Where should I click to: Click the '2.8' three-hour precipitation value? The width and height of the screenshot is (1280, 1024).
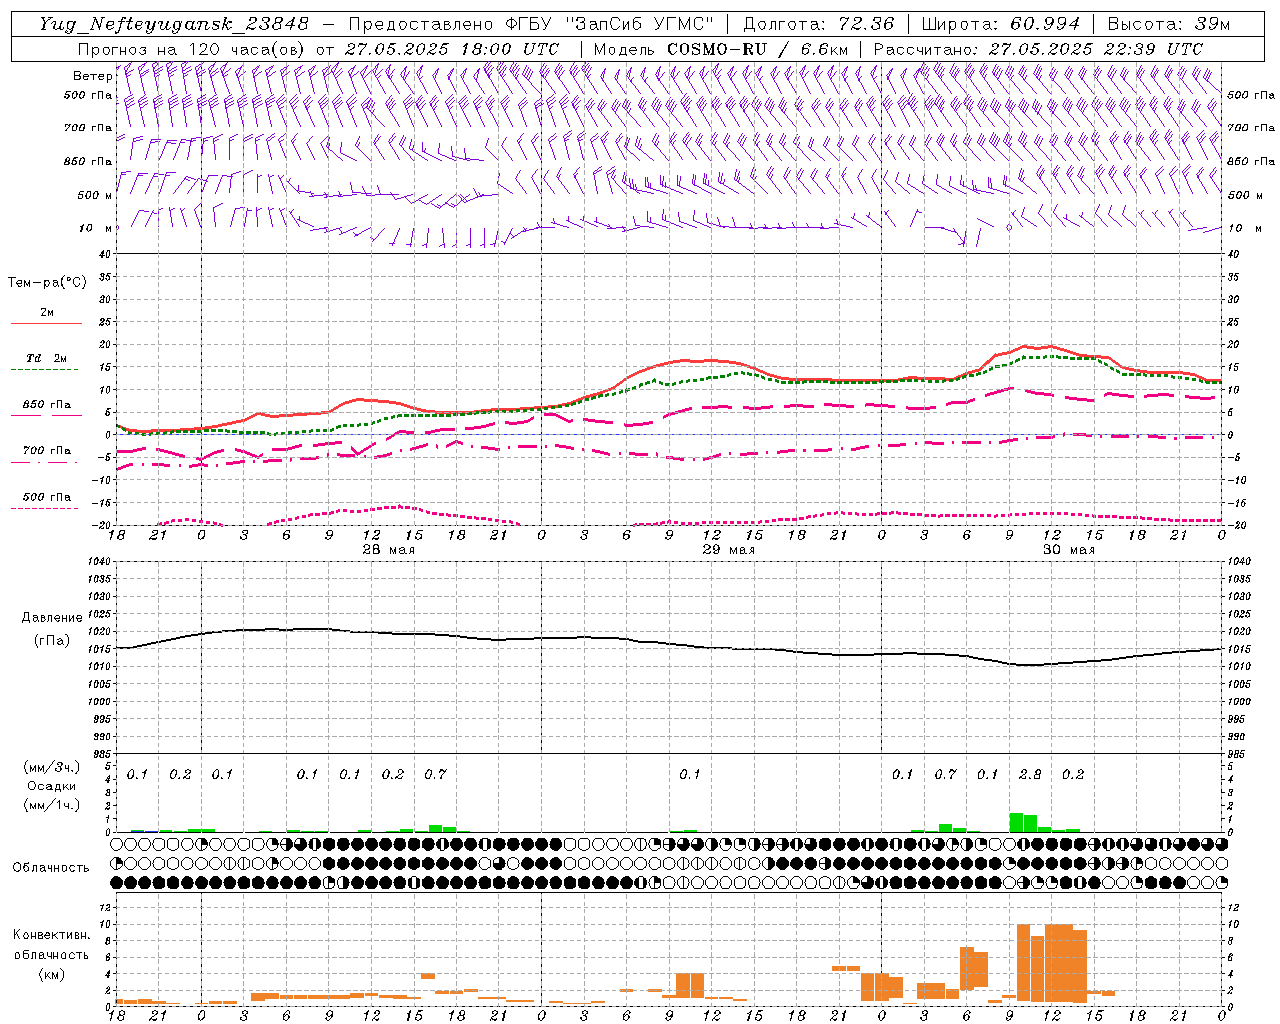tap(1030, 774)
